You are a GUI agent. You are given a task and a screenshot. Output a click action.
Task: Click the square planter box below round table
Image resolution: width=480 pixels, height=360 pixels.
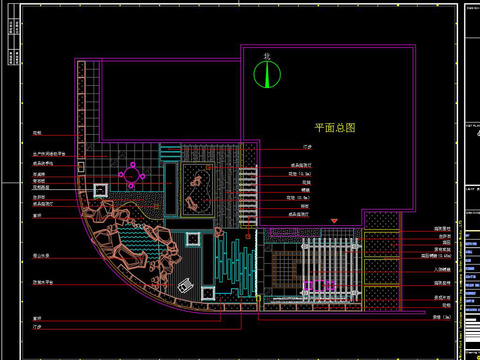pyautogui.click(x=101, y=190)
